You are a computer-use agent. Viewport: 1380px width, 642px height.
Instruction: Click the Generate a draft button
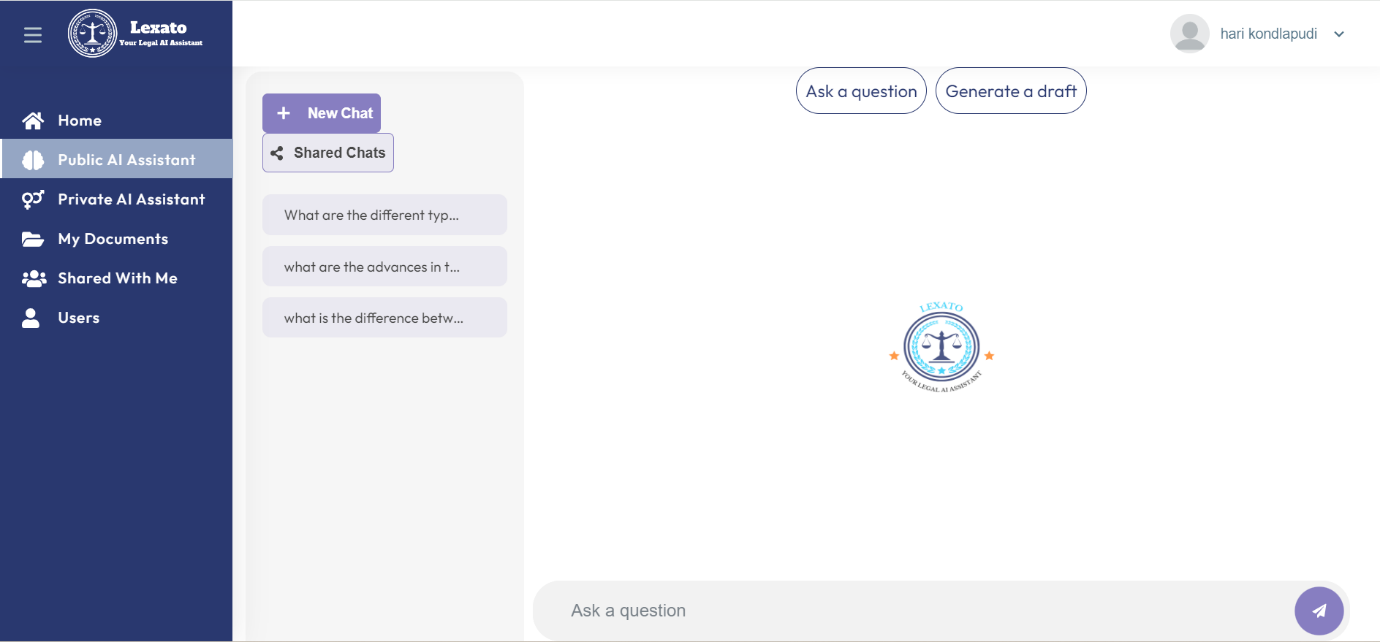click(1011, 90)
